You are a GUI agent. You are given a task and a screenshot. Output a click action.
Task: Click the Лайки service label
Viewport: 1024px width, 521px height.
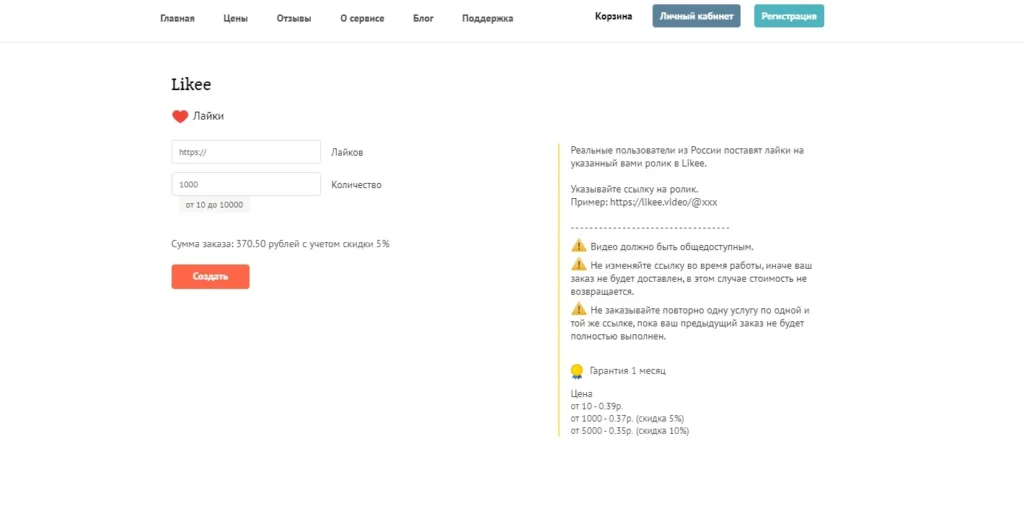click(x=208, y=116)
